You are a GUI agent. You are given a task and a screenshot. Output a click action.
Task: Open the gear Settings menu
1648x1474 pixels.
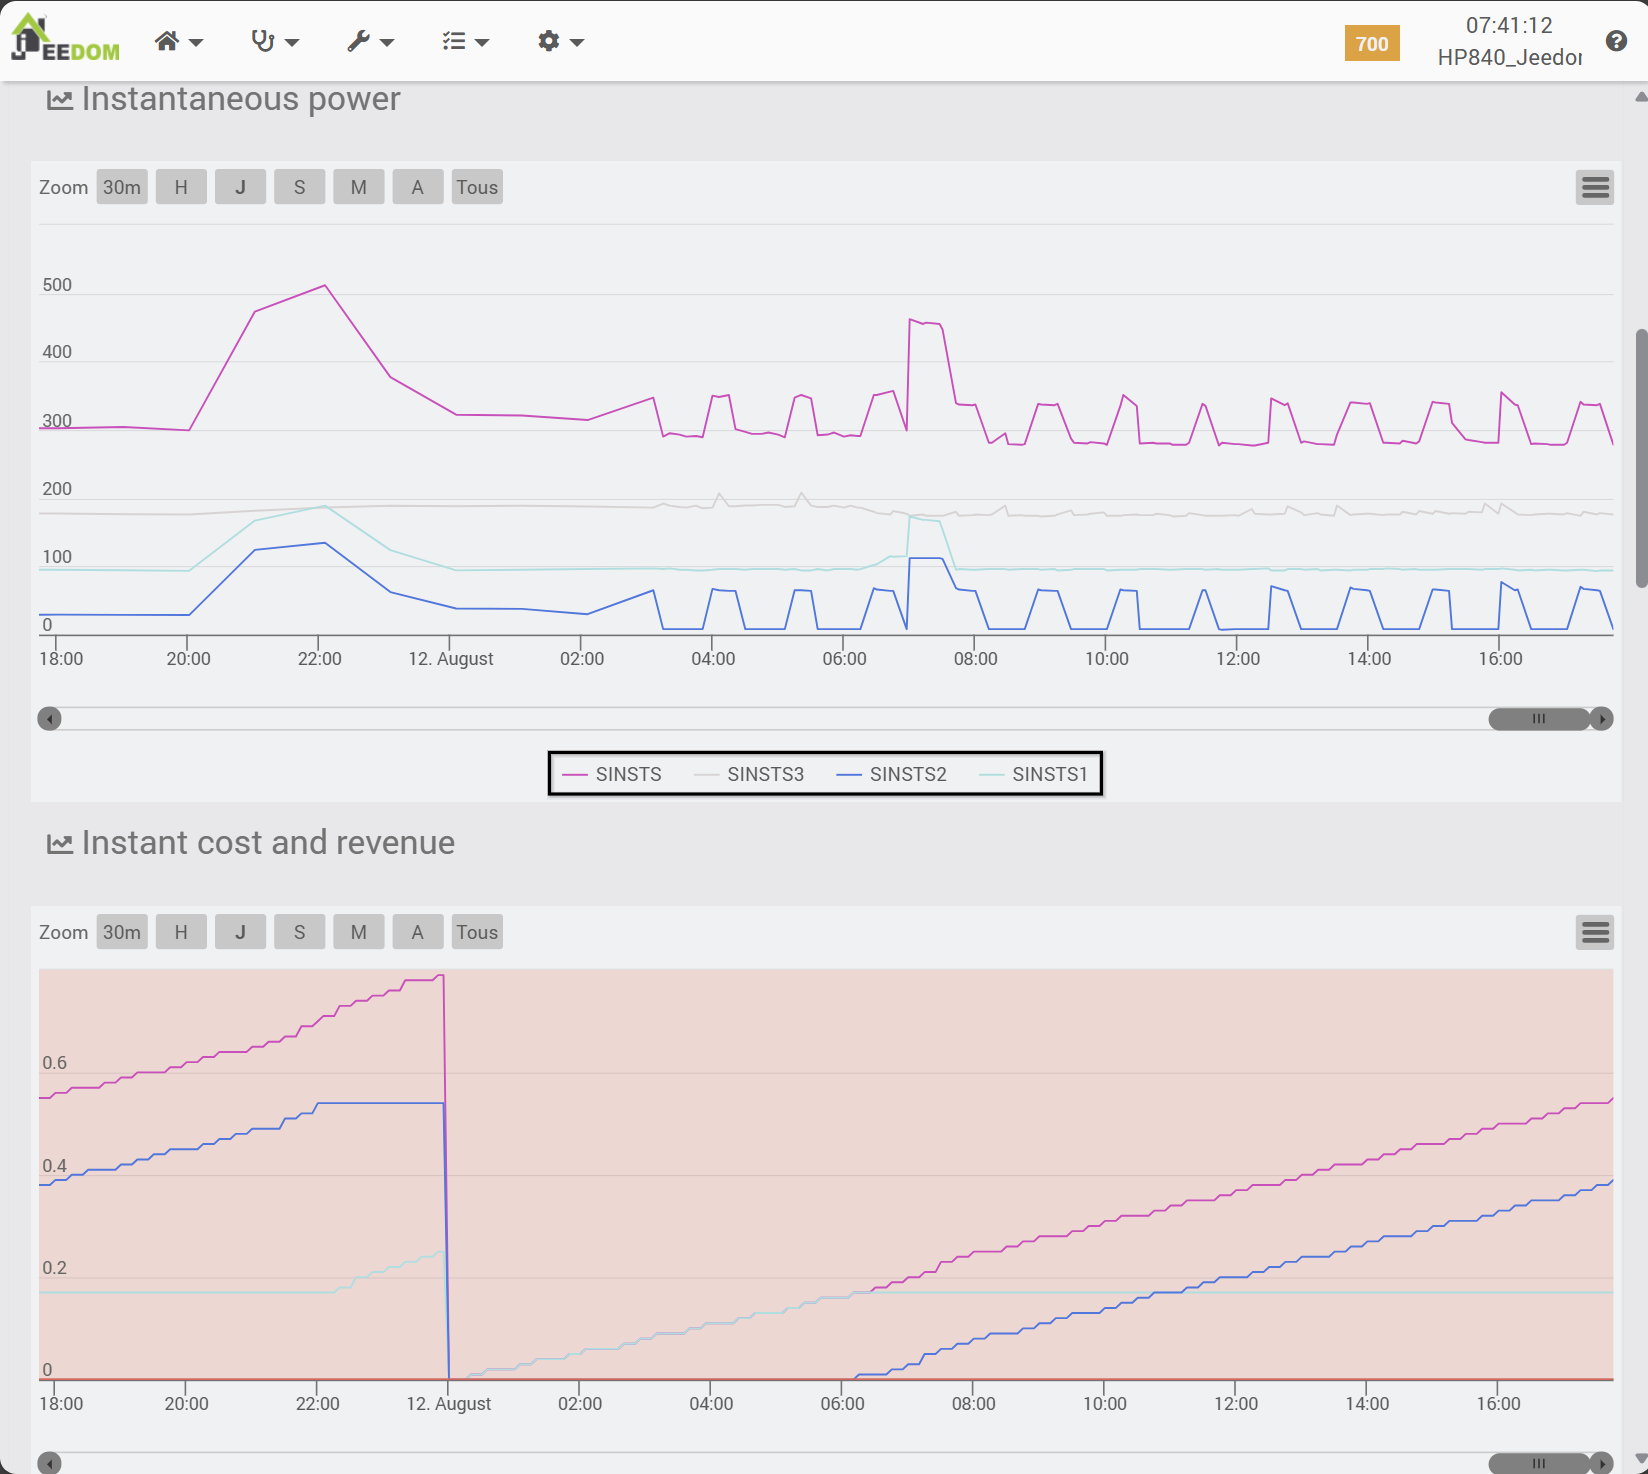pos(560,41)
